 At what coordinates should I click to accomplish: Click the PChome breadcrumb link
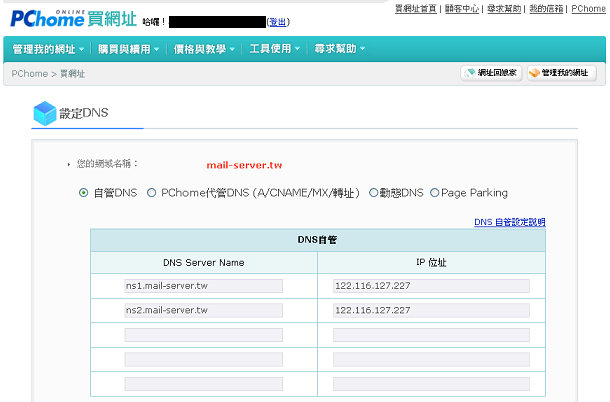tap(30, 74)
